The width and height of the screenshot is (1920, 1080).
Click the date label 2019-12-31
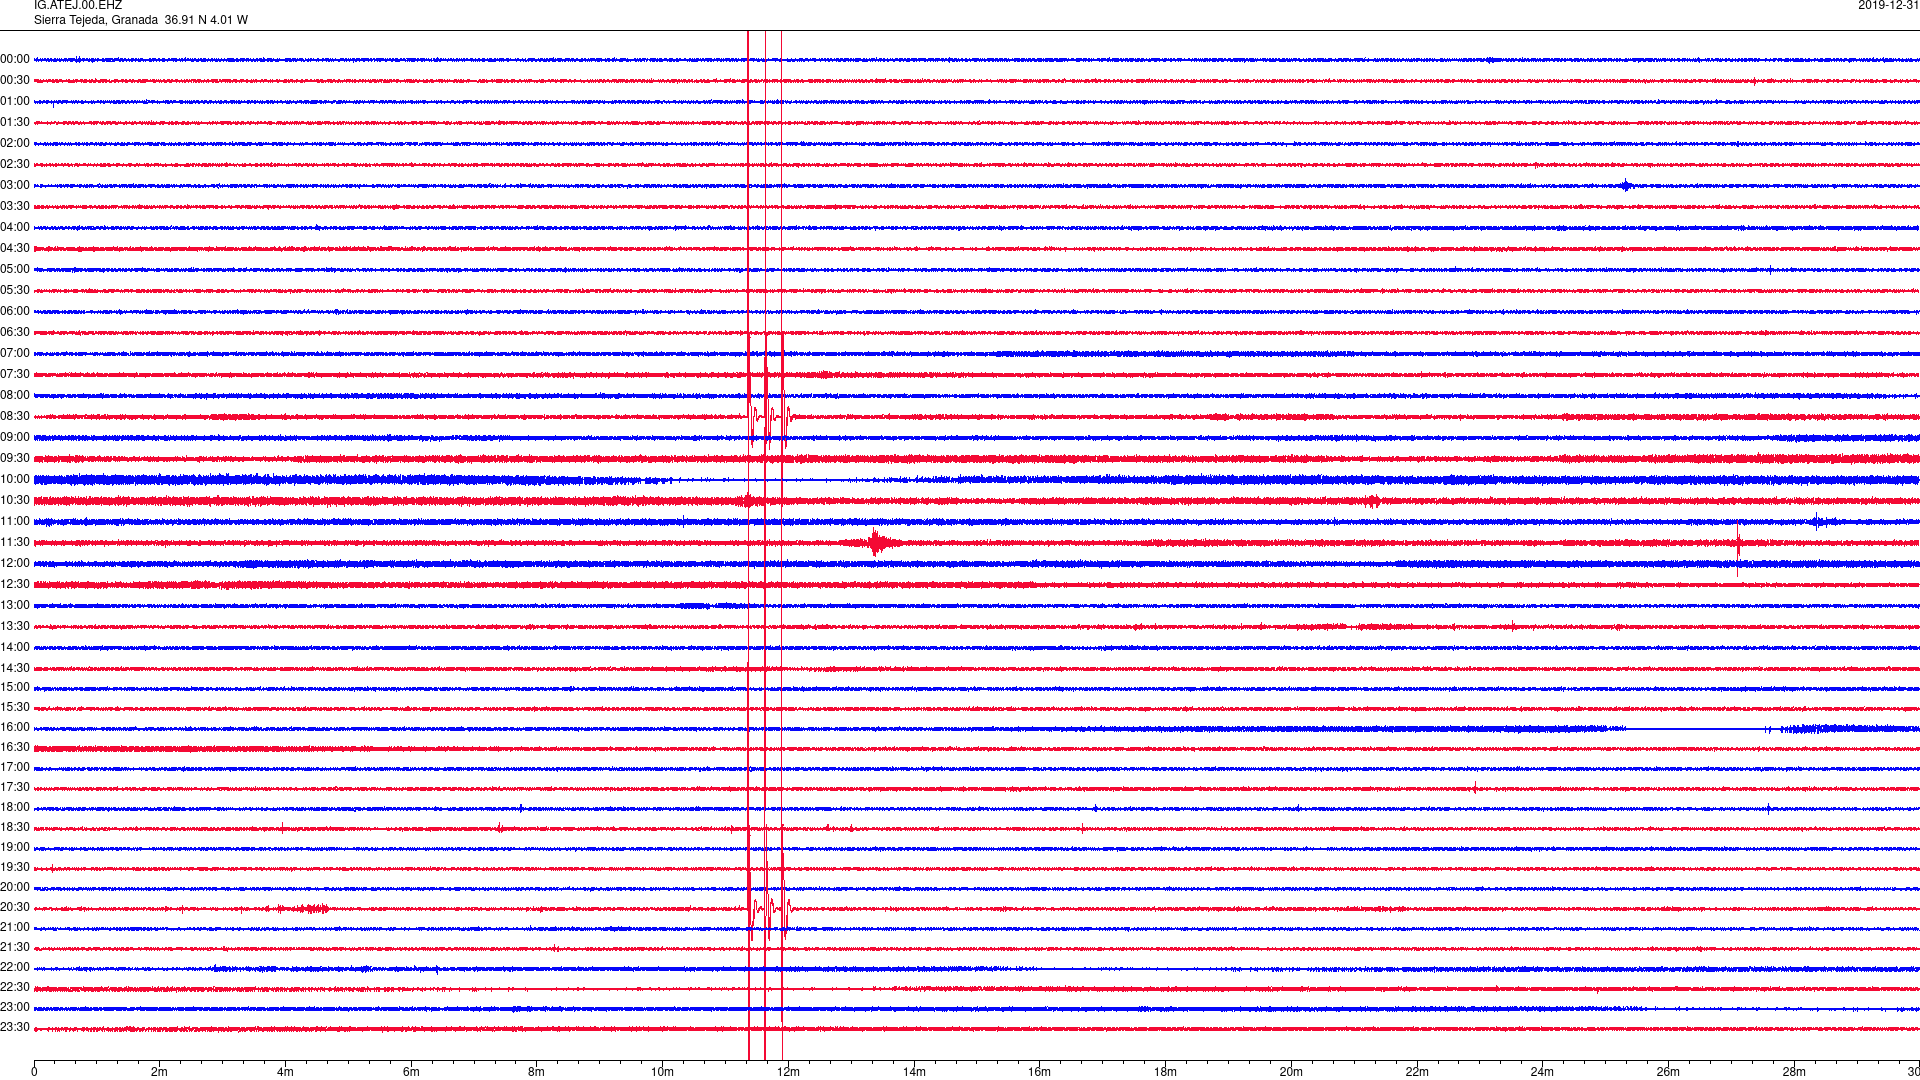tap(1888, 6)
